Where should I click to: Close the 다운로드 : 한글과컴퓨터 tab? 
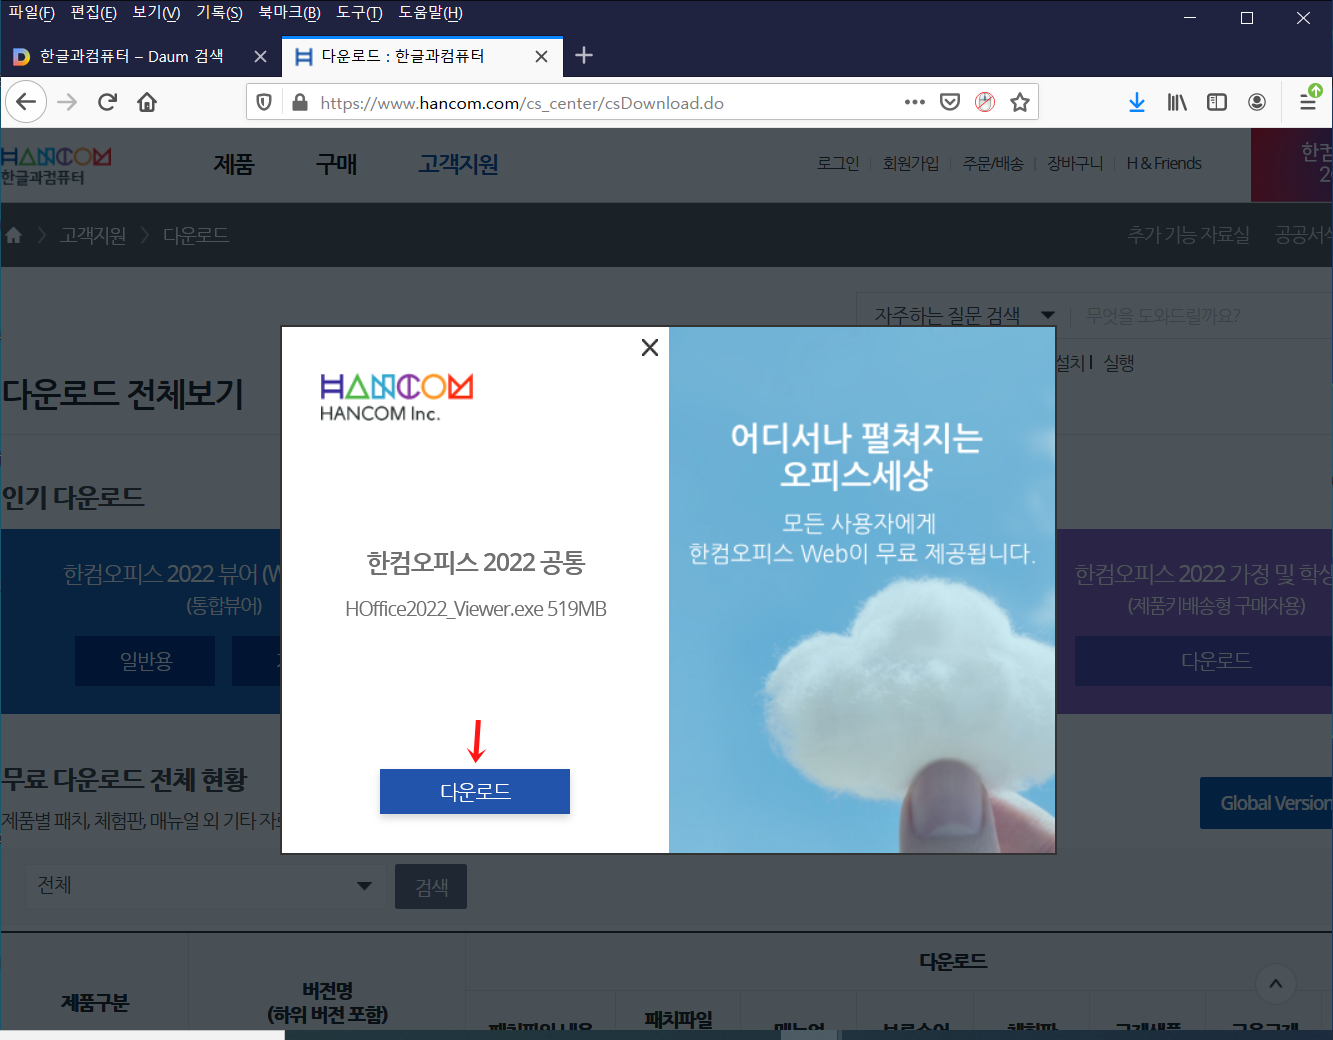click(541, 57)
